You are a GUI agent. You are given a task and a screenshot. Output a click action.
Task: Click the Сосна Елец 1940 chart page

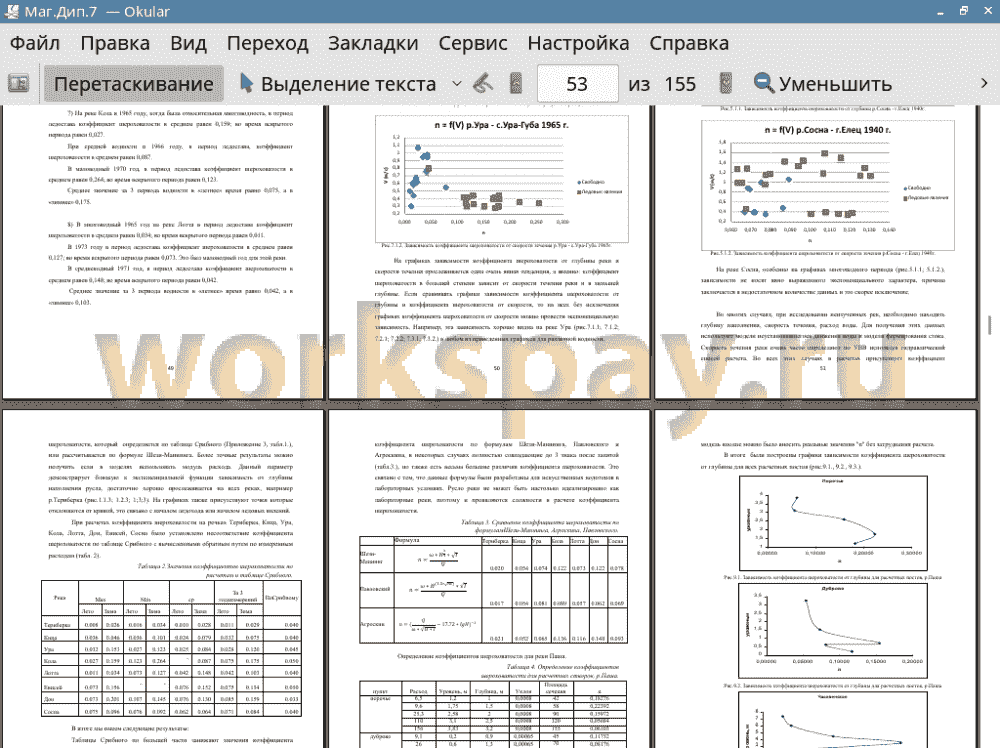tap(816, 253)
